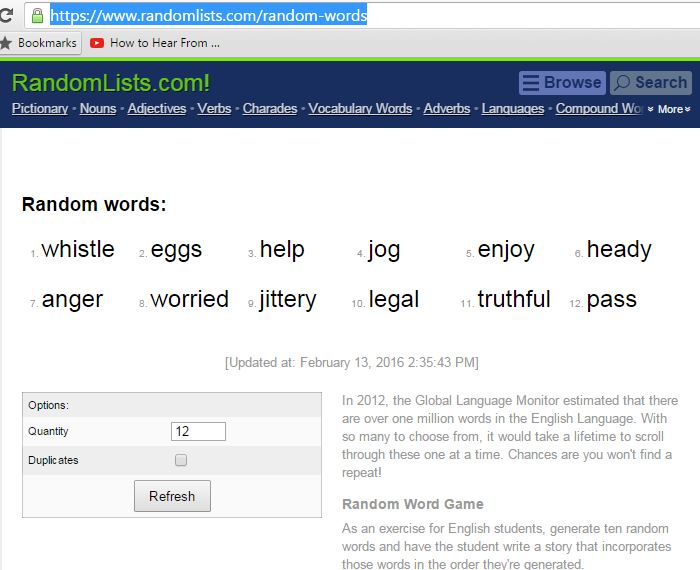700x570 pixels.
Task: Go to the Nouns list
Action: (x=98, y=108)
